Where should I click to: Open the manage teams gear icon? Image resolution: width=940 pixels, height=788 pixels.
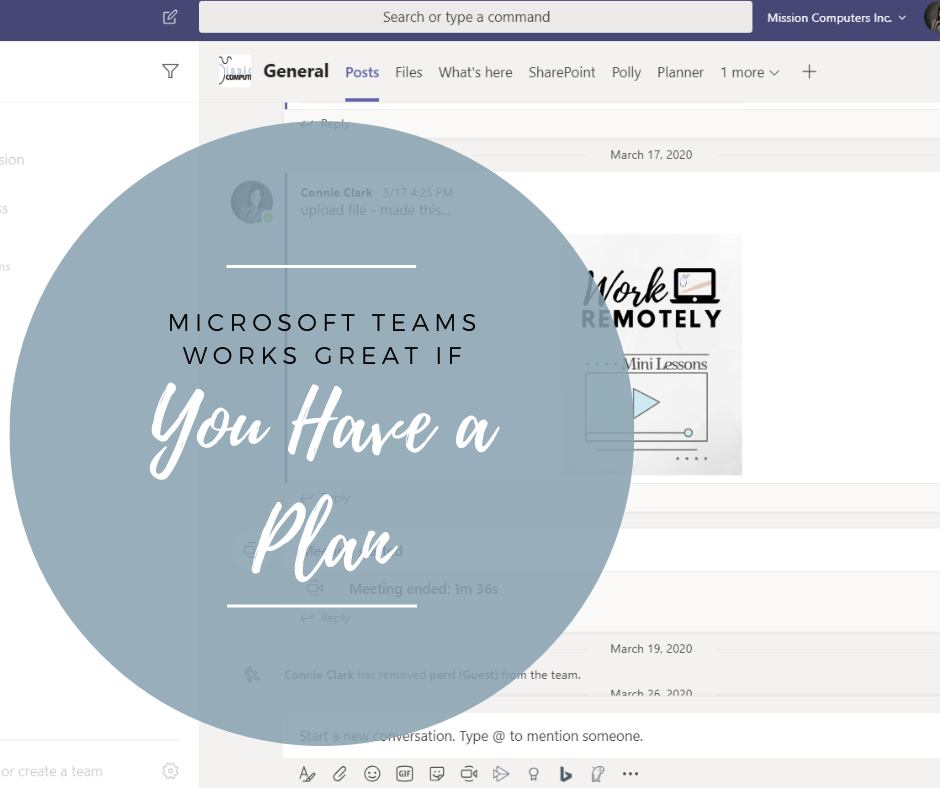[x=170, y=771]
